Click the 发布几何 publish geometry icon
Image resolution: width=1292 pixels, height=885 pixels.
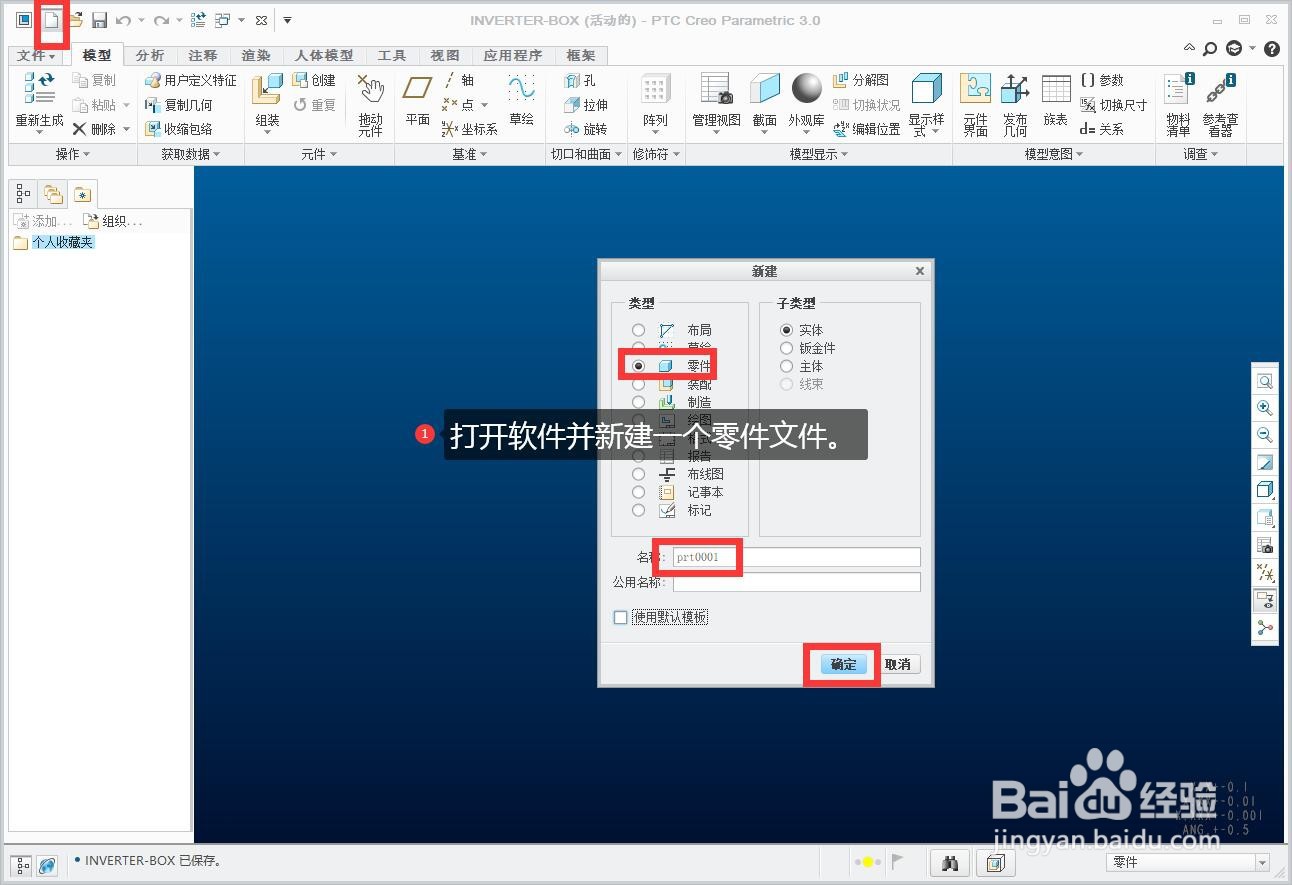(1015, 90)
